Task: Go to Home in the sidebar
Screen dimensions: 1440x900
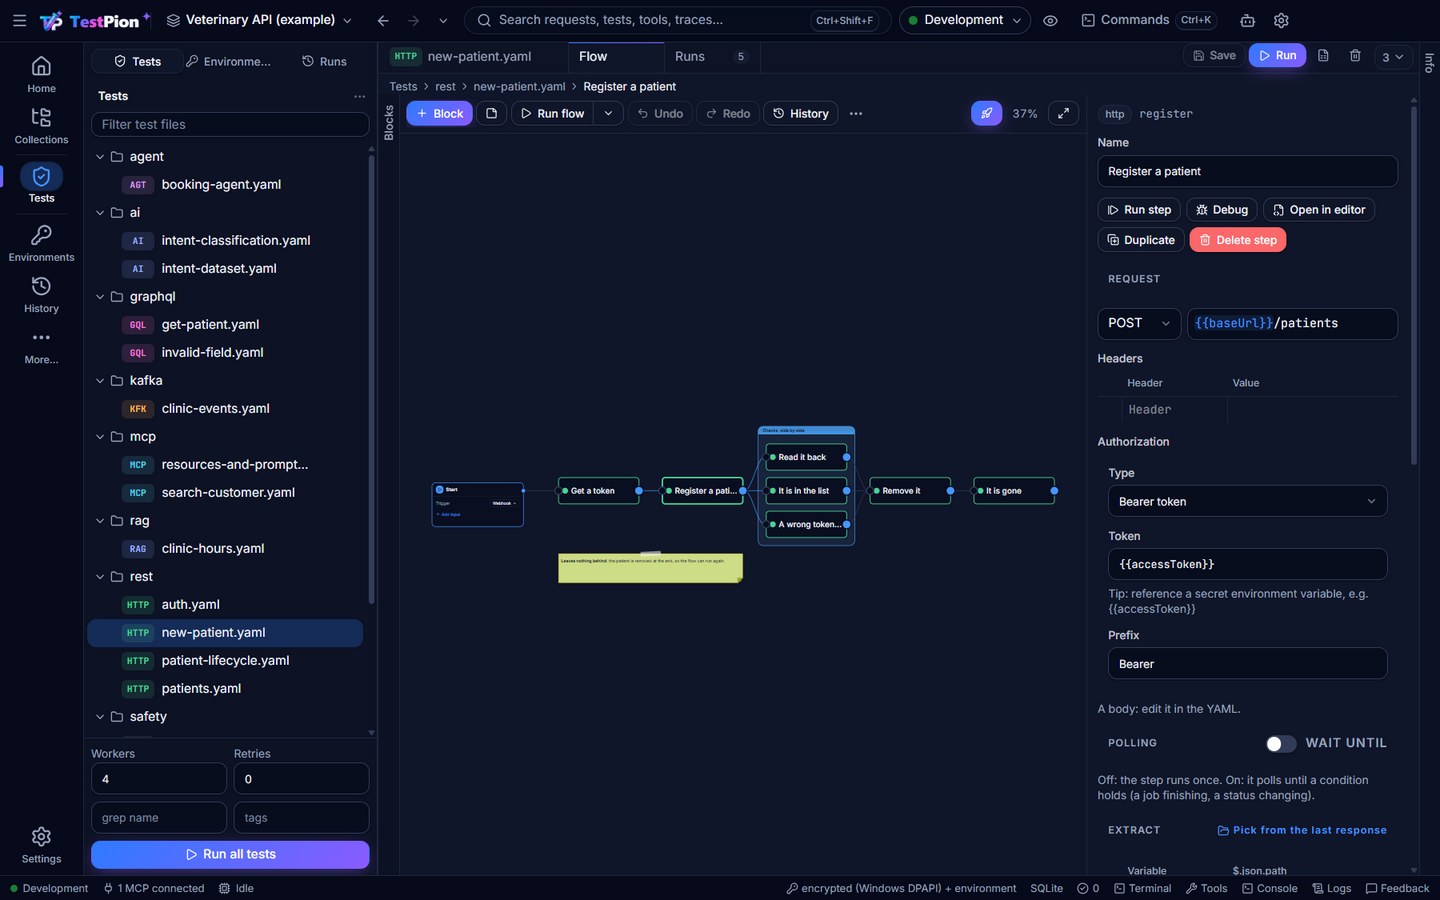Action: pyautogui.click(x=41, y=74)
